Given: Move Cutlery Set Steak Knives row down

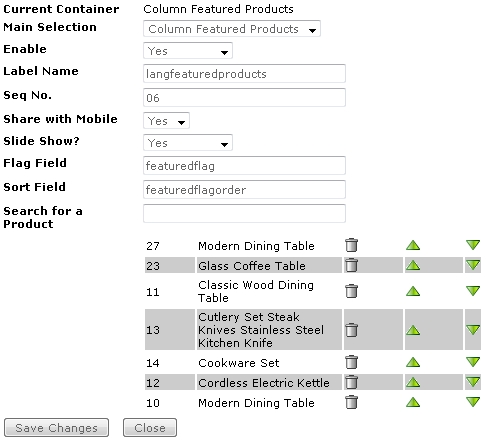Looking at the screenshot, I should [x=473, y=330].
